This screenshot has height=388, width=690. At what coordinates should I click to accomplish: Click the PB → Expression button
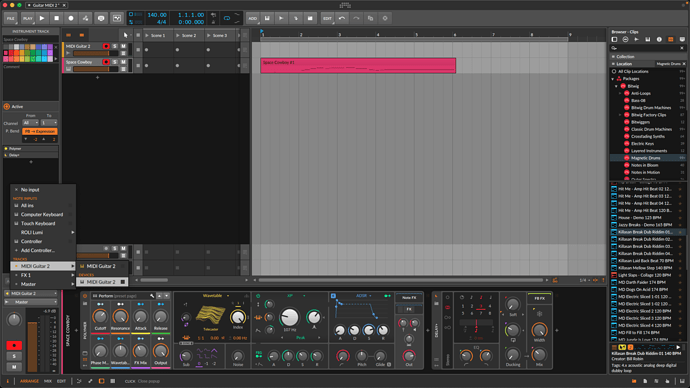coord(40,131)
